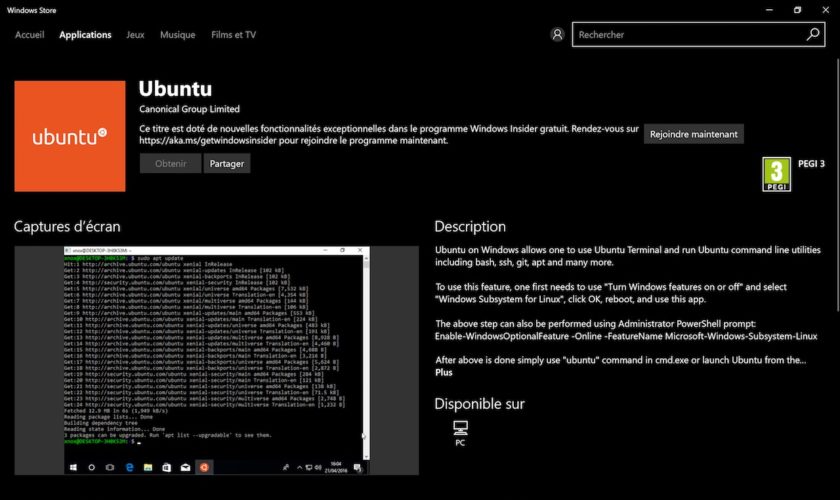Click the Ubuntu orange app logo

tap(70, 136)
